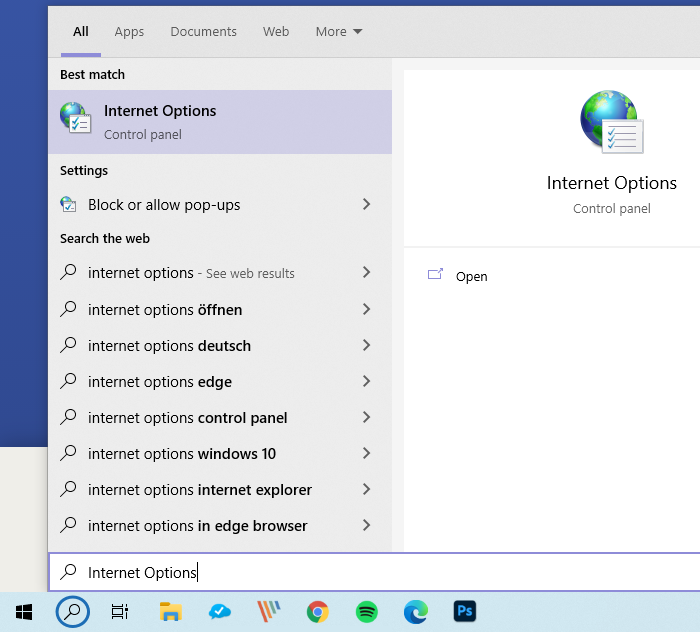Click search icon beside 'internet options öffnen'
The image size is (700, 632).
pos(68,309)
